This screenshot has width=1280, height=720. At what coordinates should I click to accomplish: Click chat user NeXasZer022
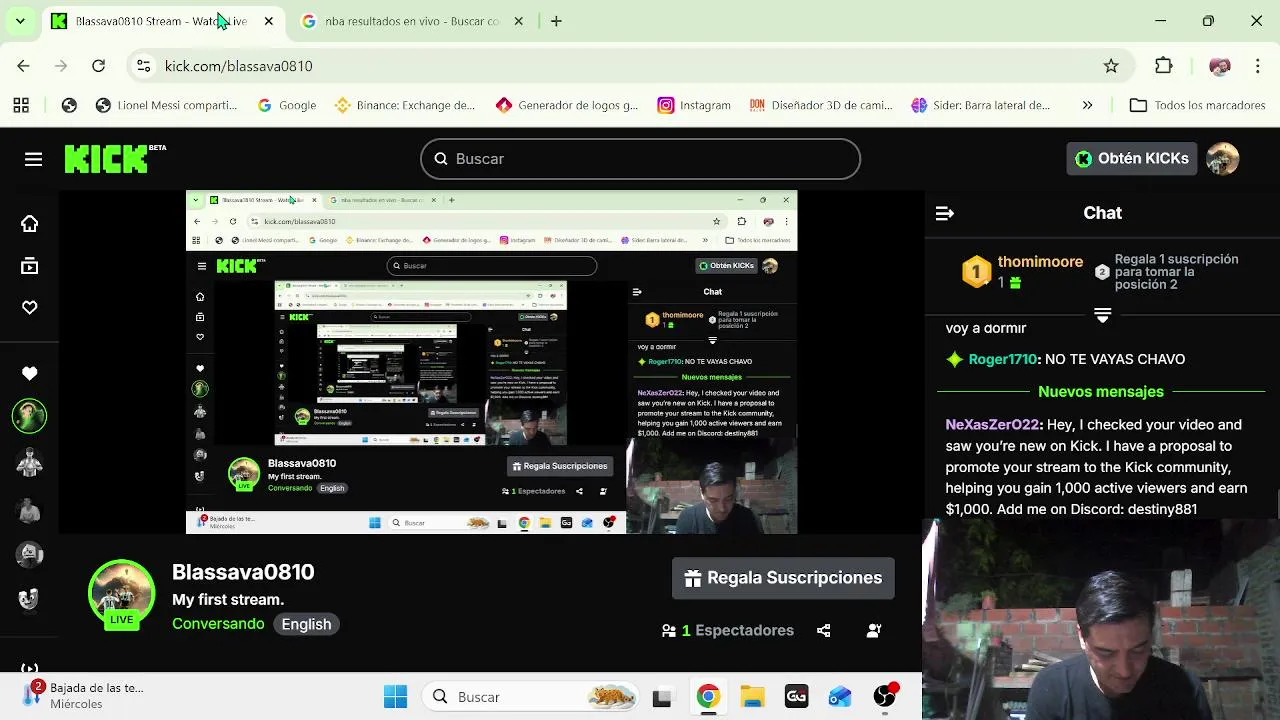click(x=994, y=425)
